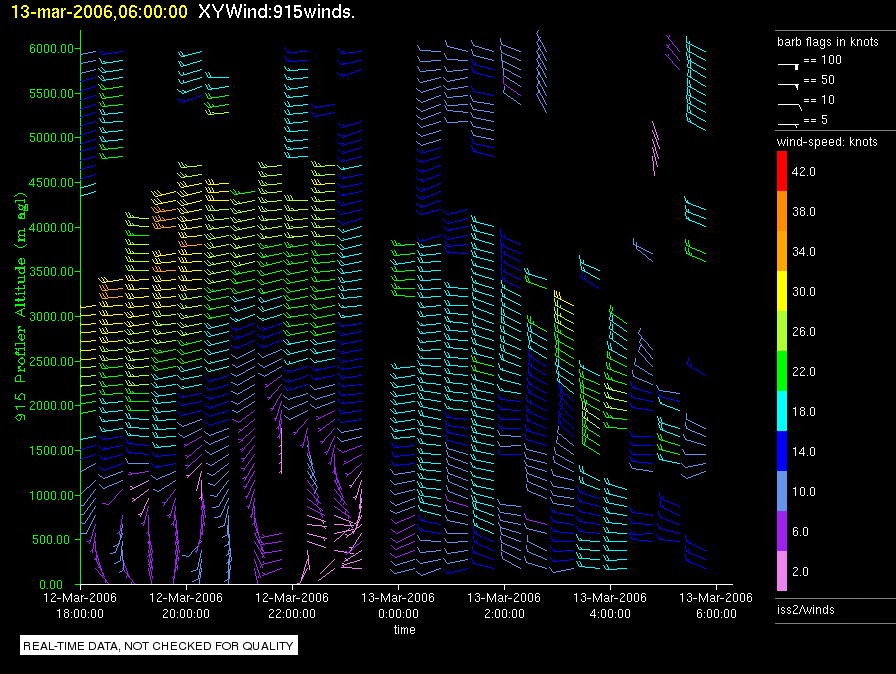The image size is (896, 674).
Task: Select the orange 38.0 knots color swatch
Action: tap(783, 212)
